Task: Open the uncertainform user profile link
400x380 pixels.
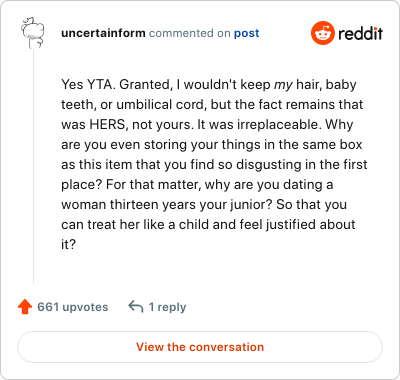Action: click(x=103, y=33)
